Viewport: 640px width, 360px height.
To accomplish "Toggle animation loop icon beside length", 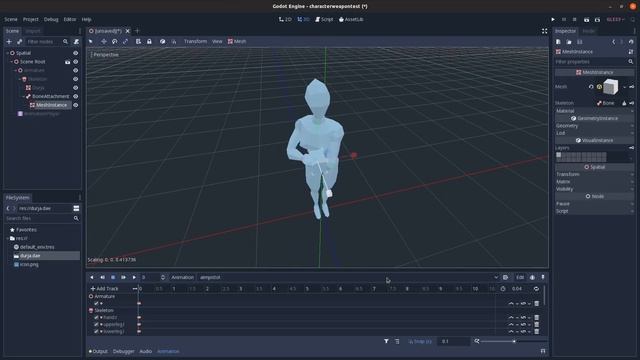I will (x=536, y=289).
